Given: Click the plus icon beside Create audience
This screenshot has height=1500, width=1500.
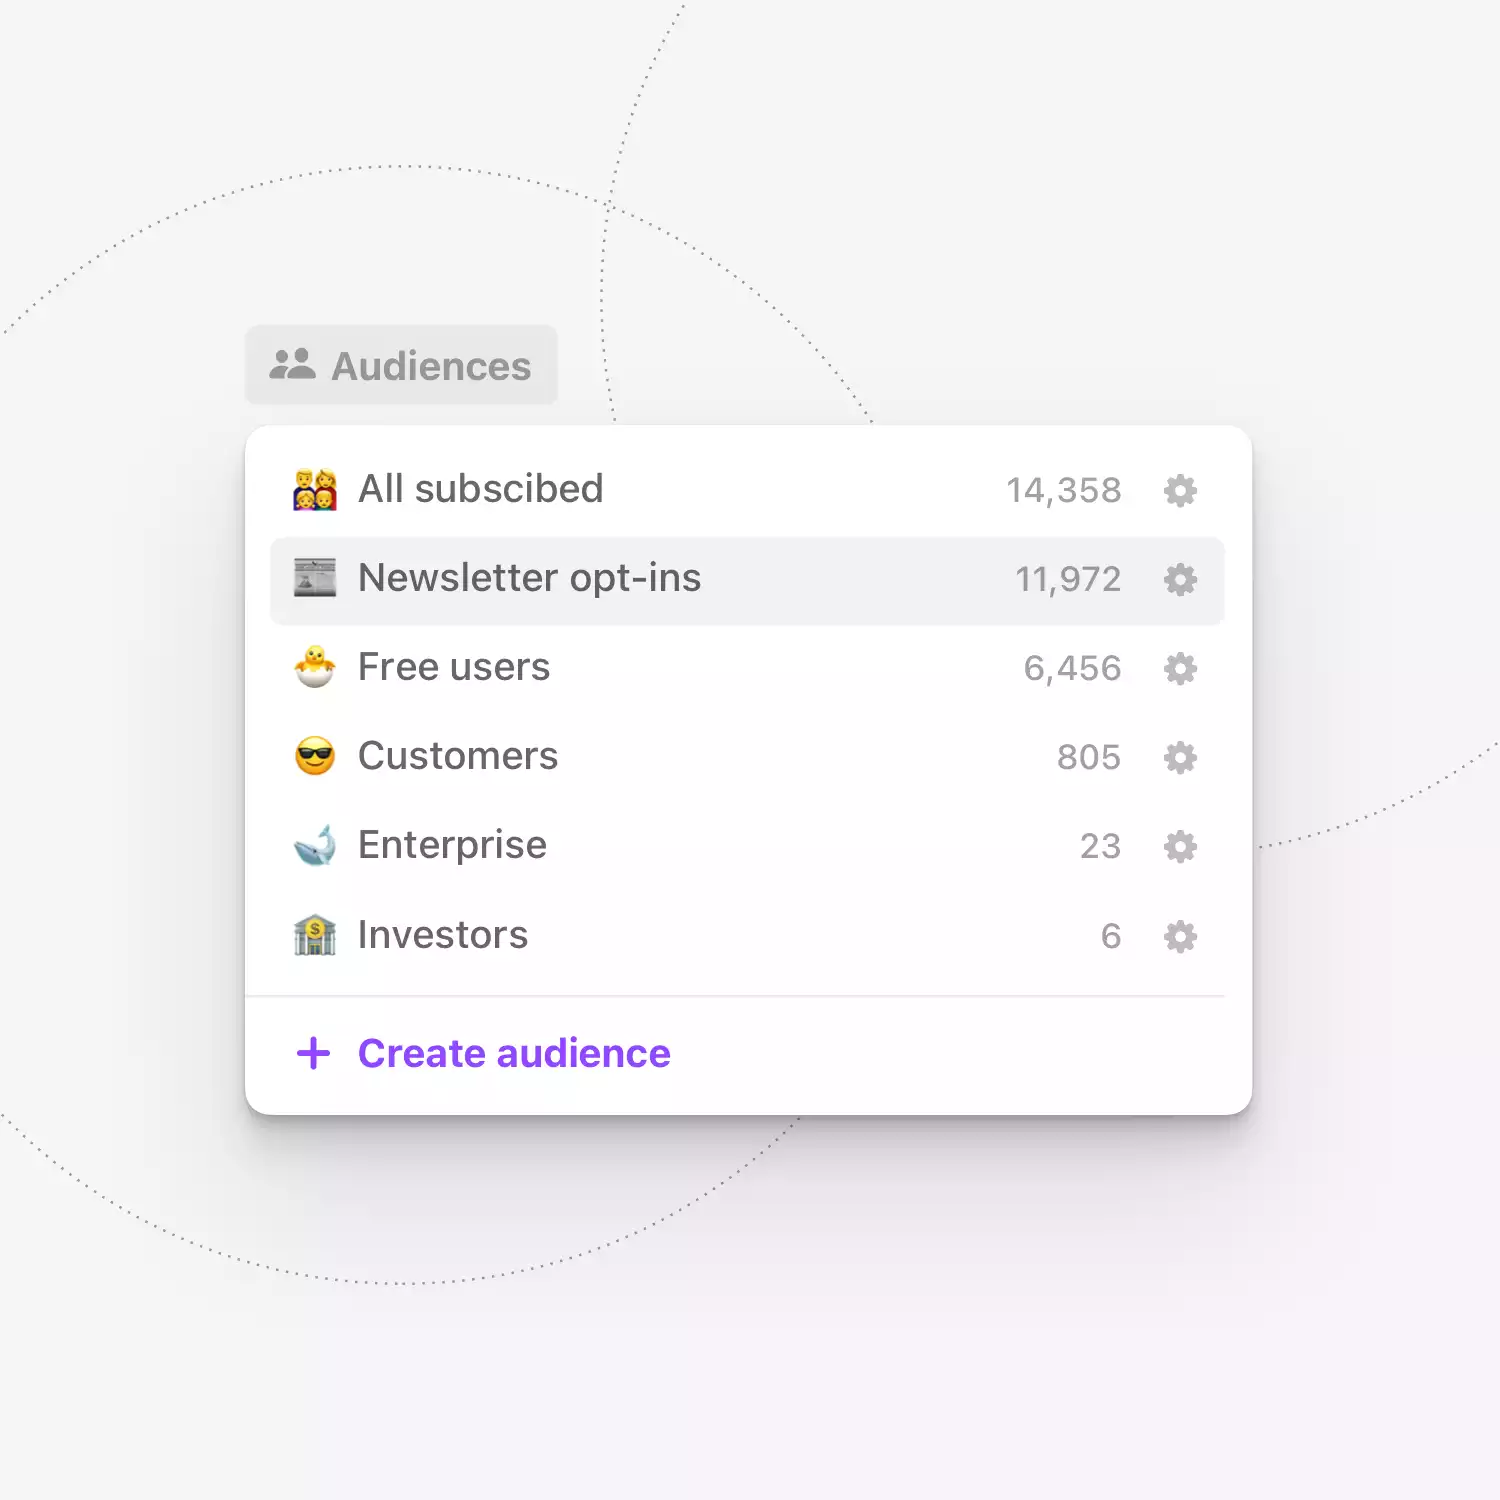Looking at the screenshot, I should (314, 1053).
